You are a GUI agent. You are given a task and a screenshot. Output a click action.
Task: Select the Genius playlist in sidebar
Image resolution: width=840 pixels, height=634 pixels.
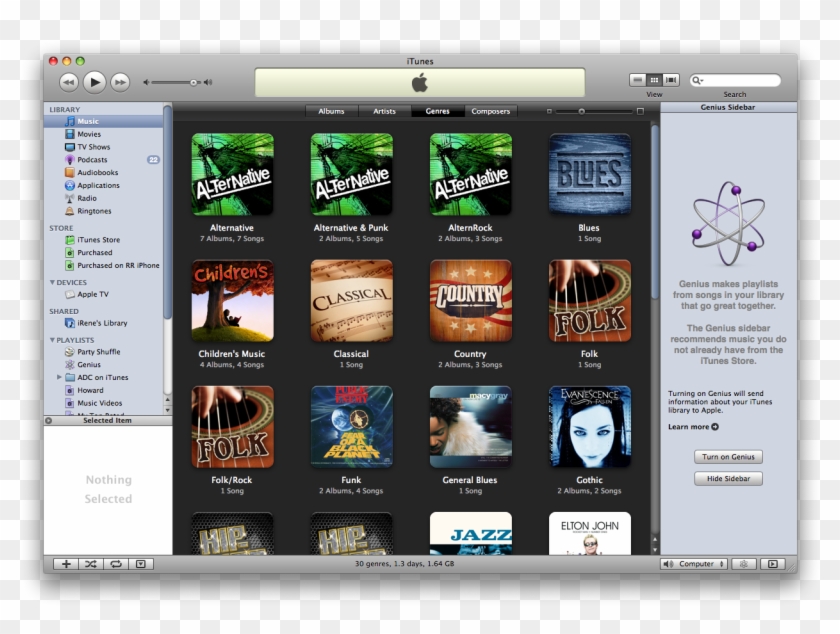pyautogui.click(x=87, y=364)
